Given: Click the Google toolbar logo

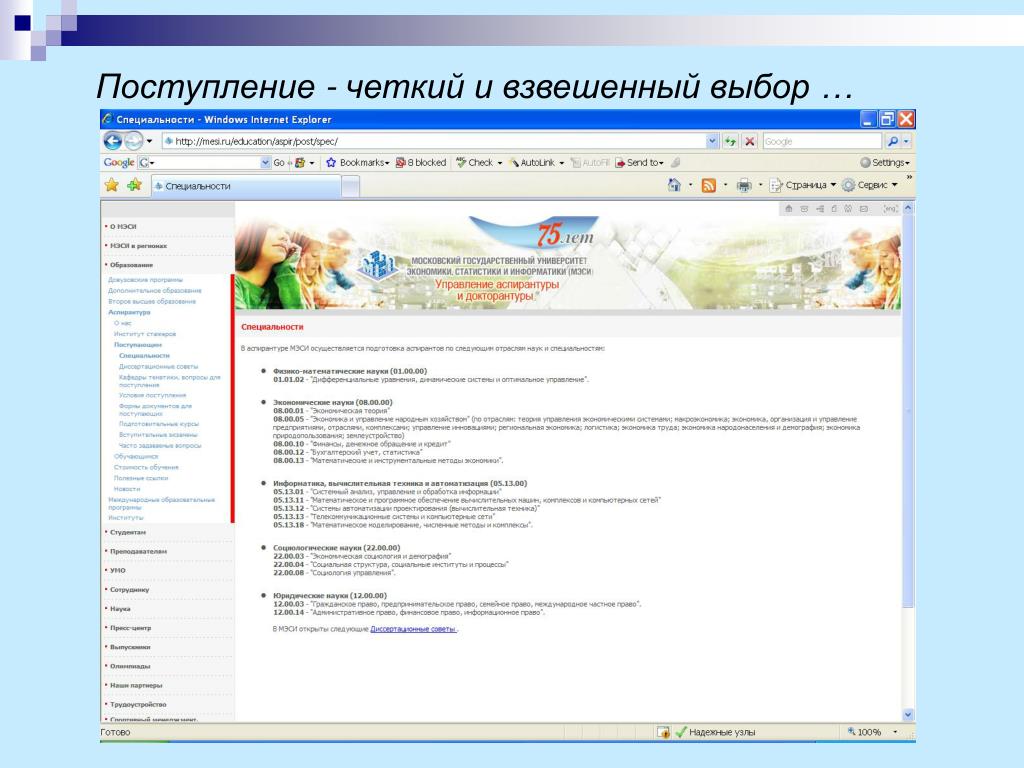Looking at the screenshot, I should (118, 163).
